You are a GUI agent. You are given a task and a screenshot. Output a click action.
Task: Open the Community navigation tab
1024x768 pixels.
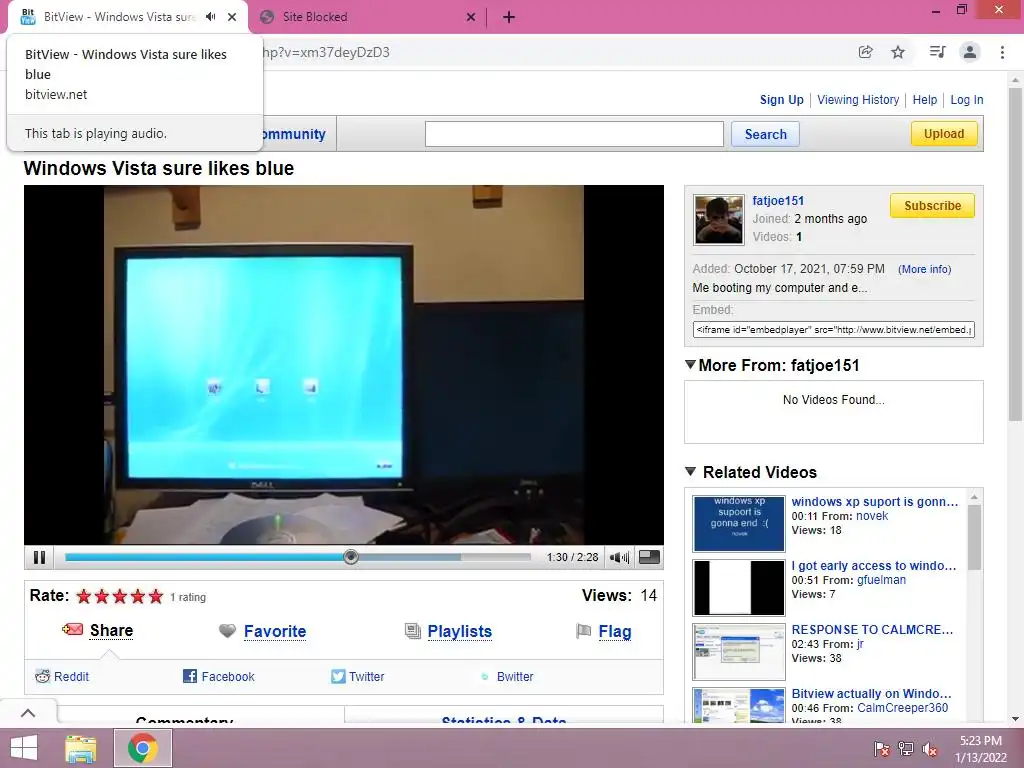pos(295,134)
